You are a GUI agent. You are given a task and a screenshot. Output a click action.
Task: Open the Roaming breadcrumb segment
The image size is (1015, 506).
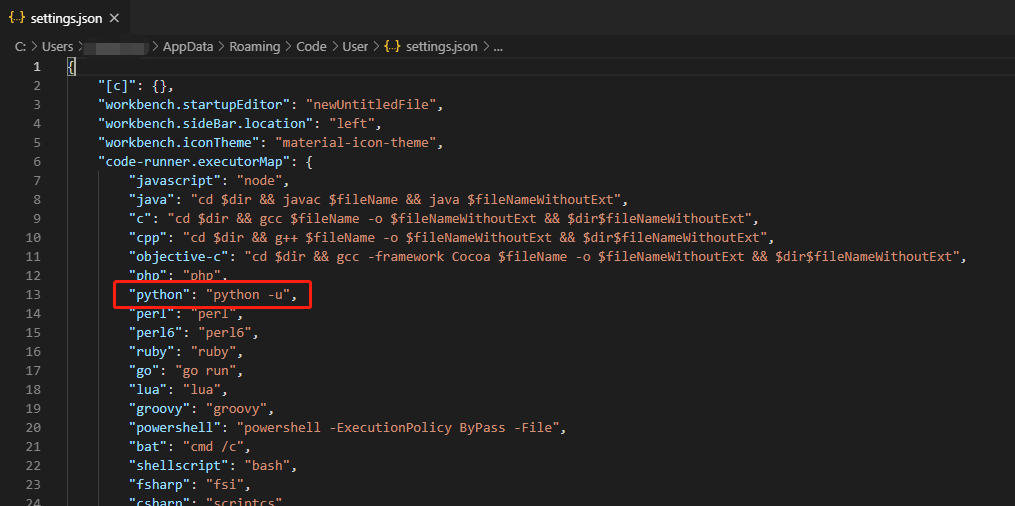coord(254,47)
